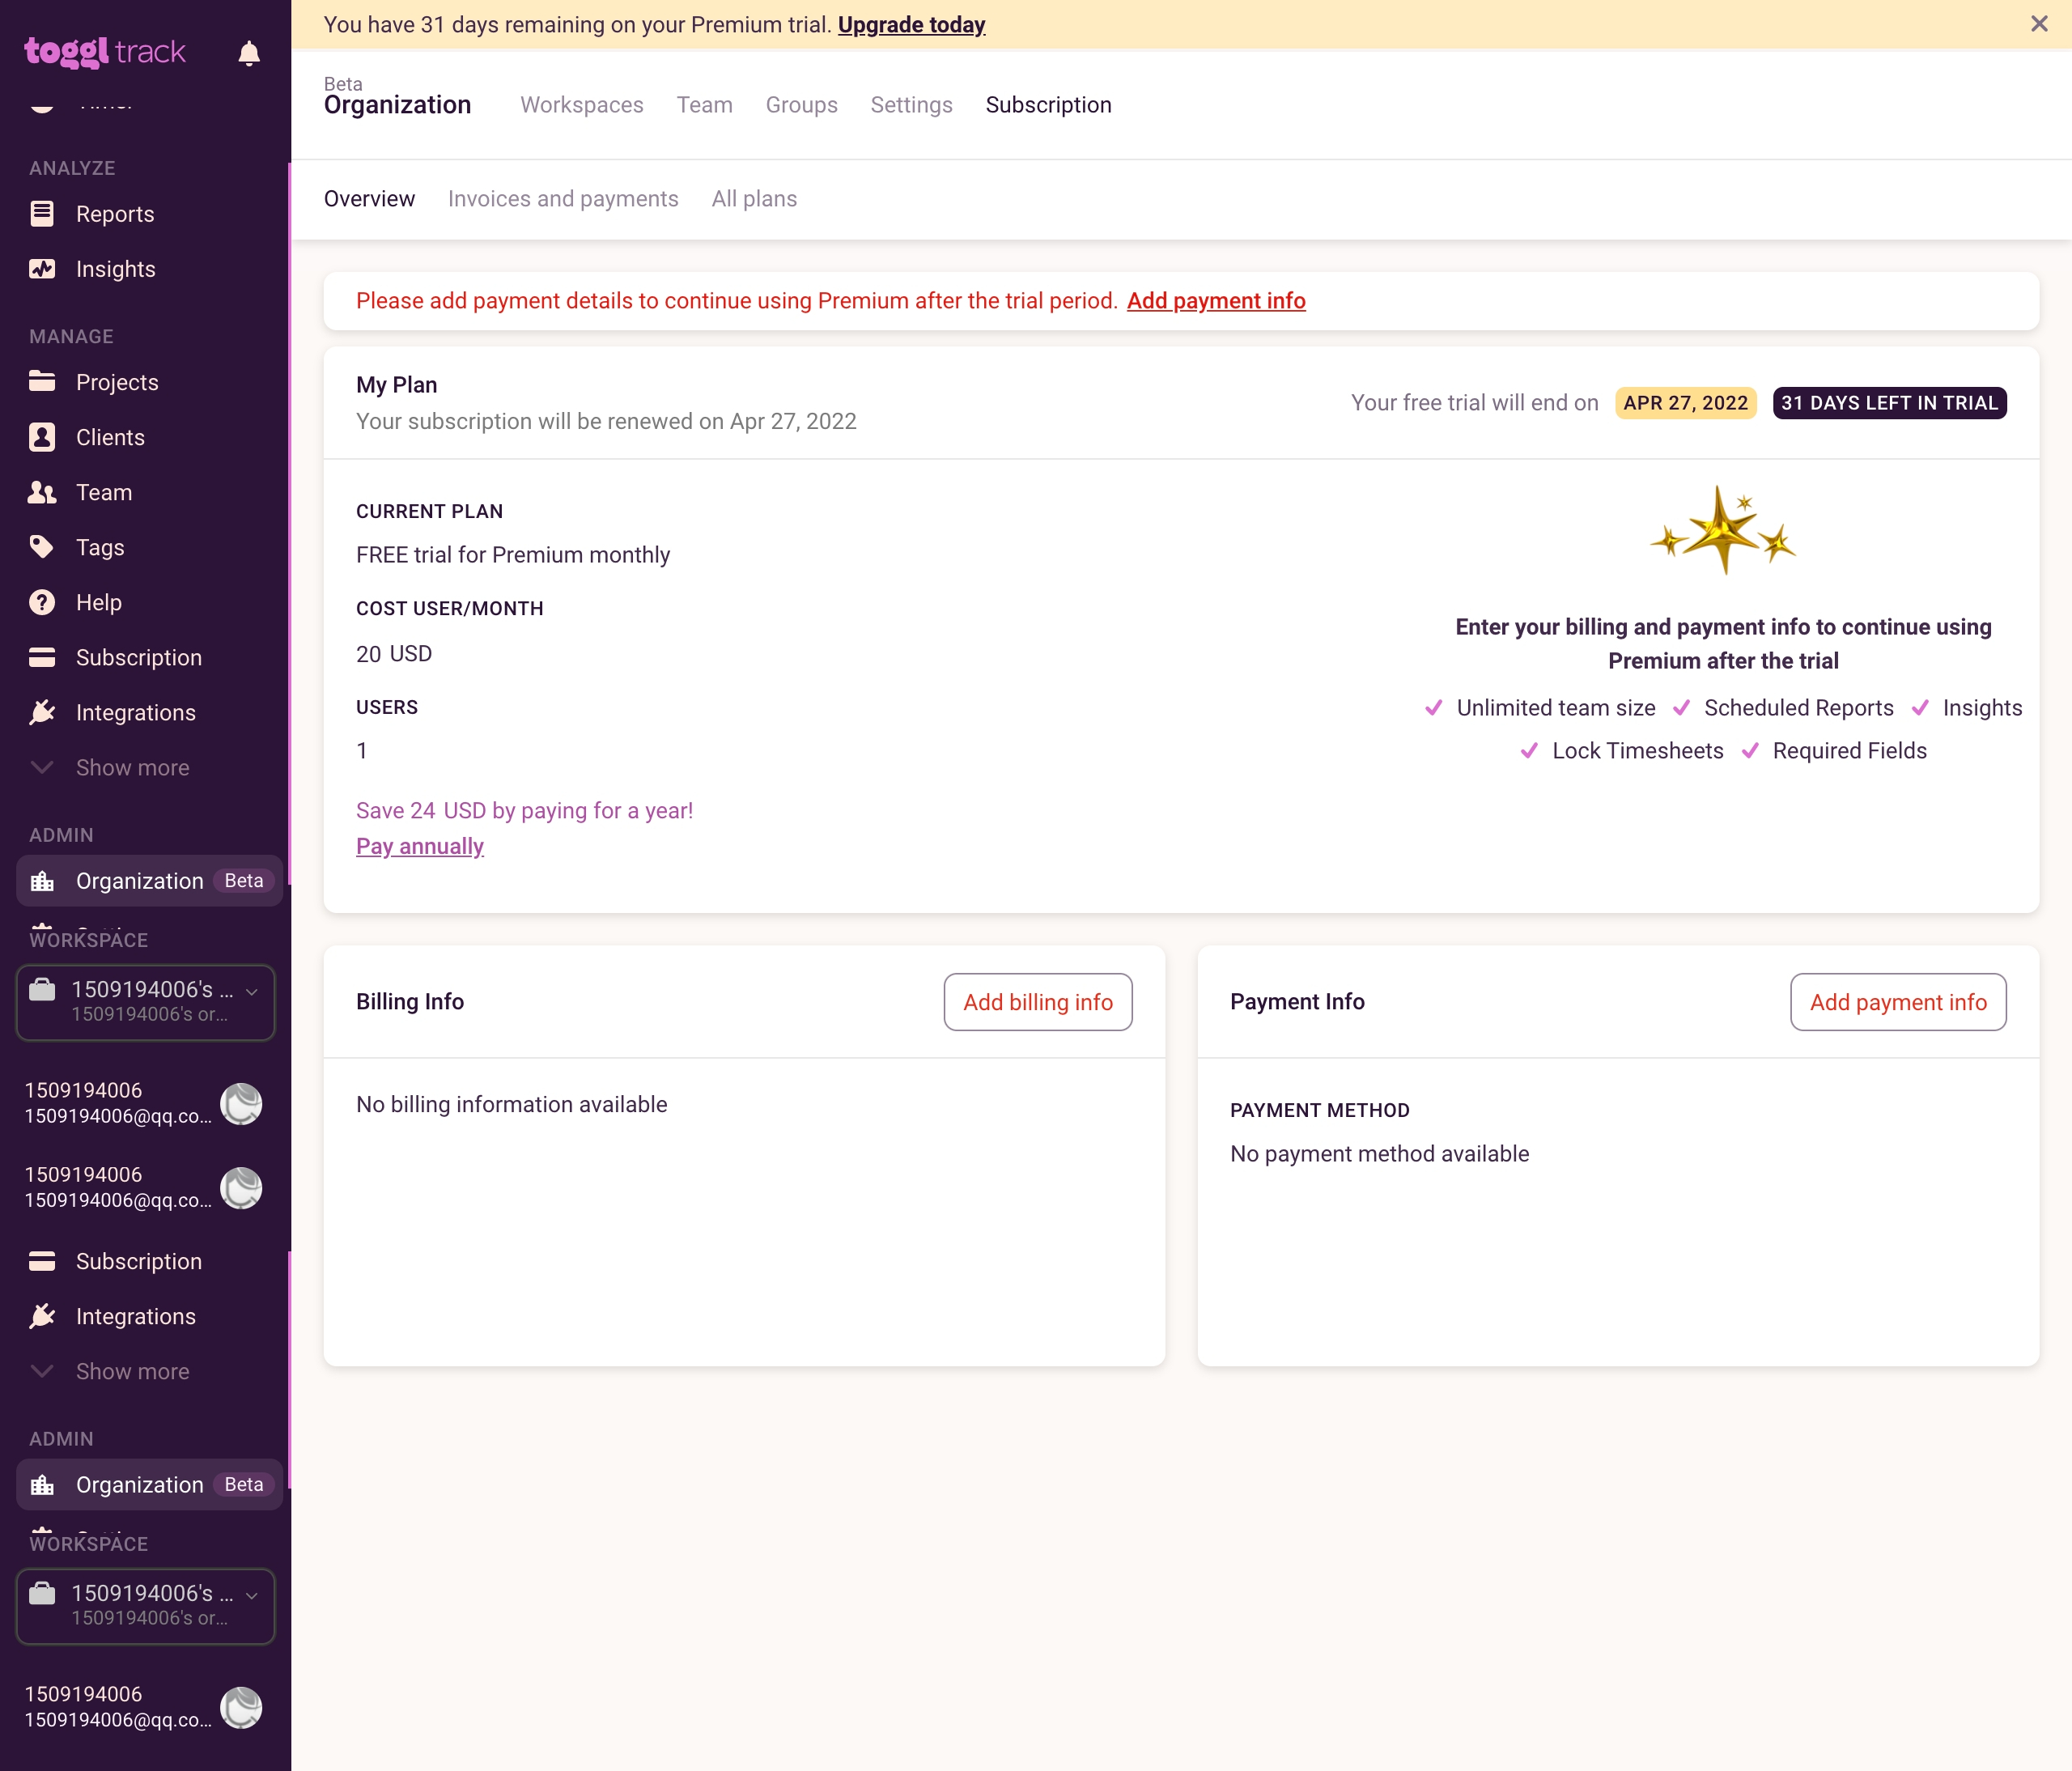Go to Projects folder icon
The width and height of the screenshot is (2072, 1771).
coord(42,381)
